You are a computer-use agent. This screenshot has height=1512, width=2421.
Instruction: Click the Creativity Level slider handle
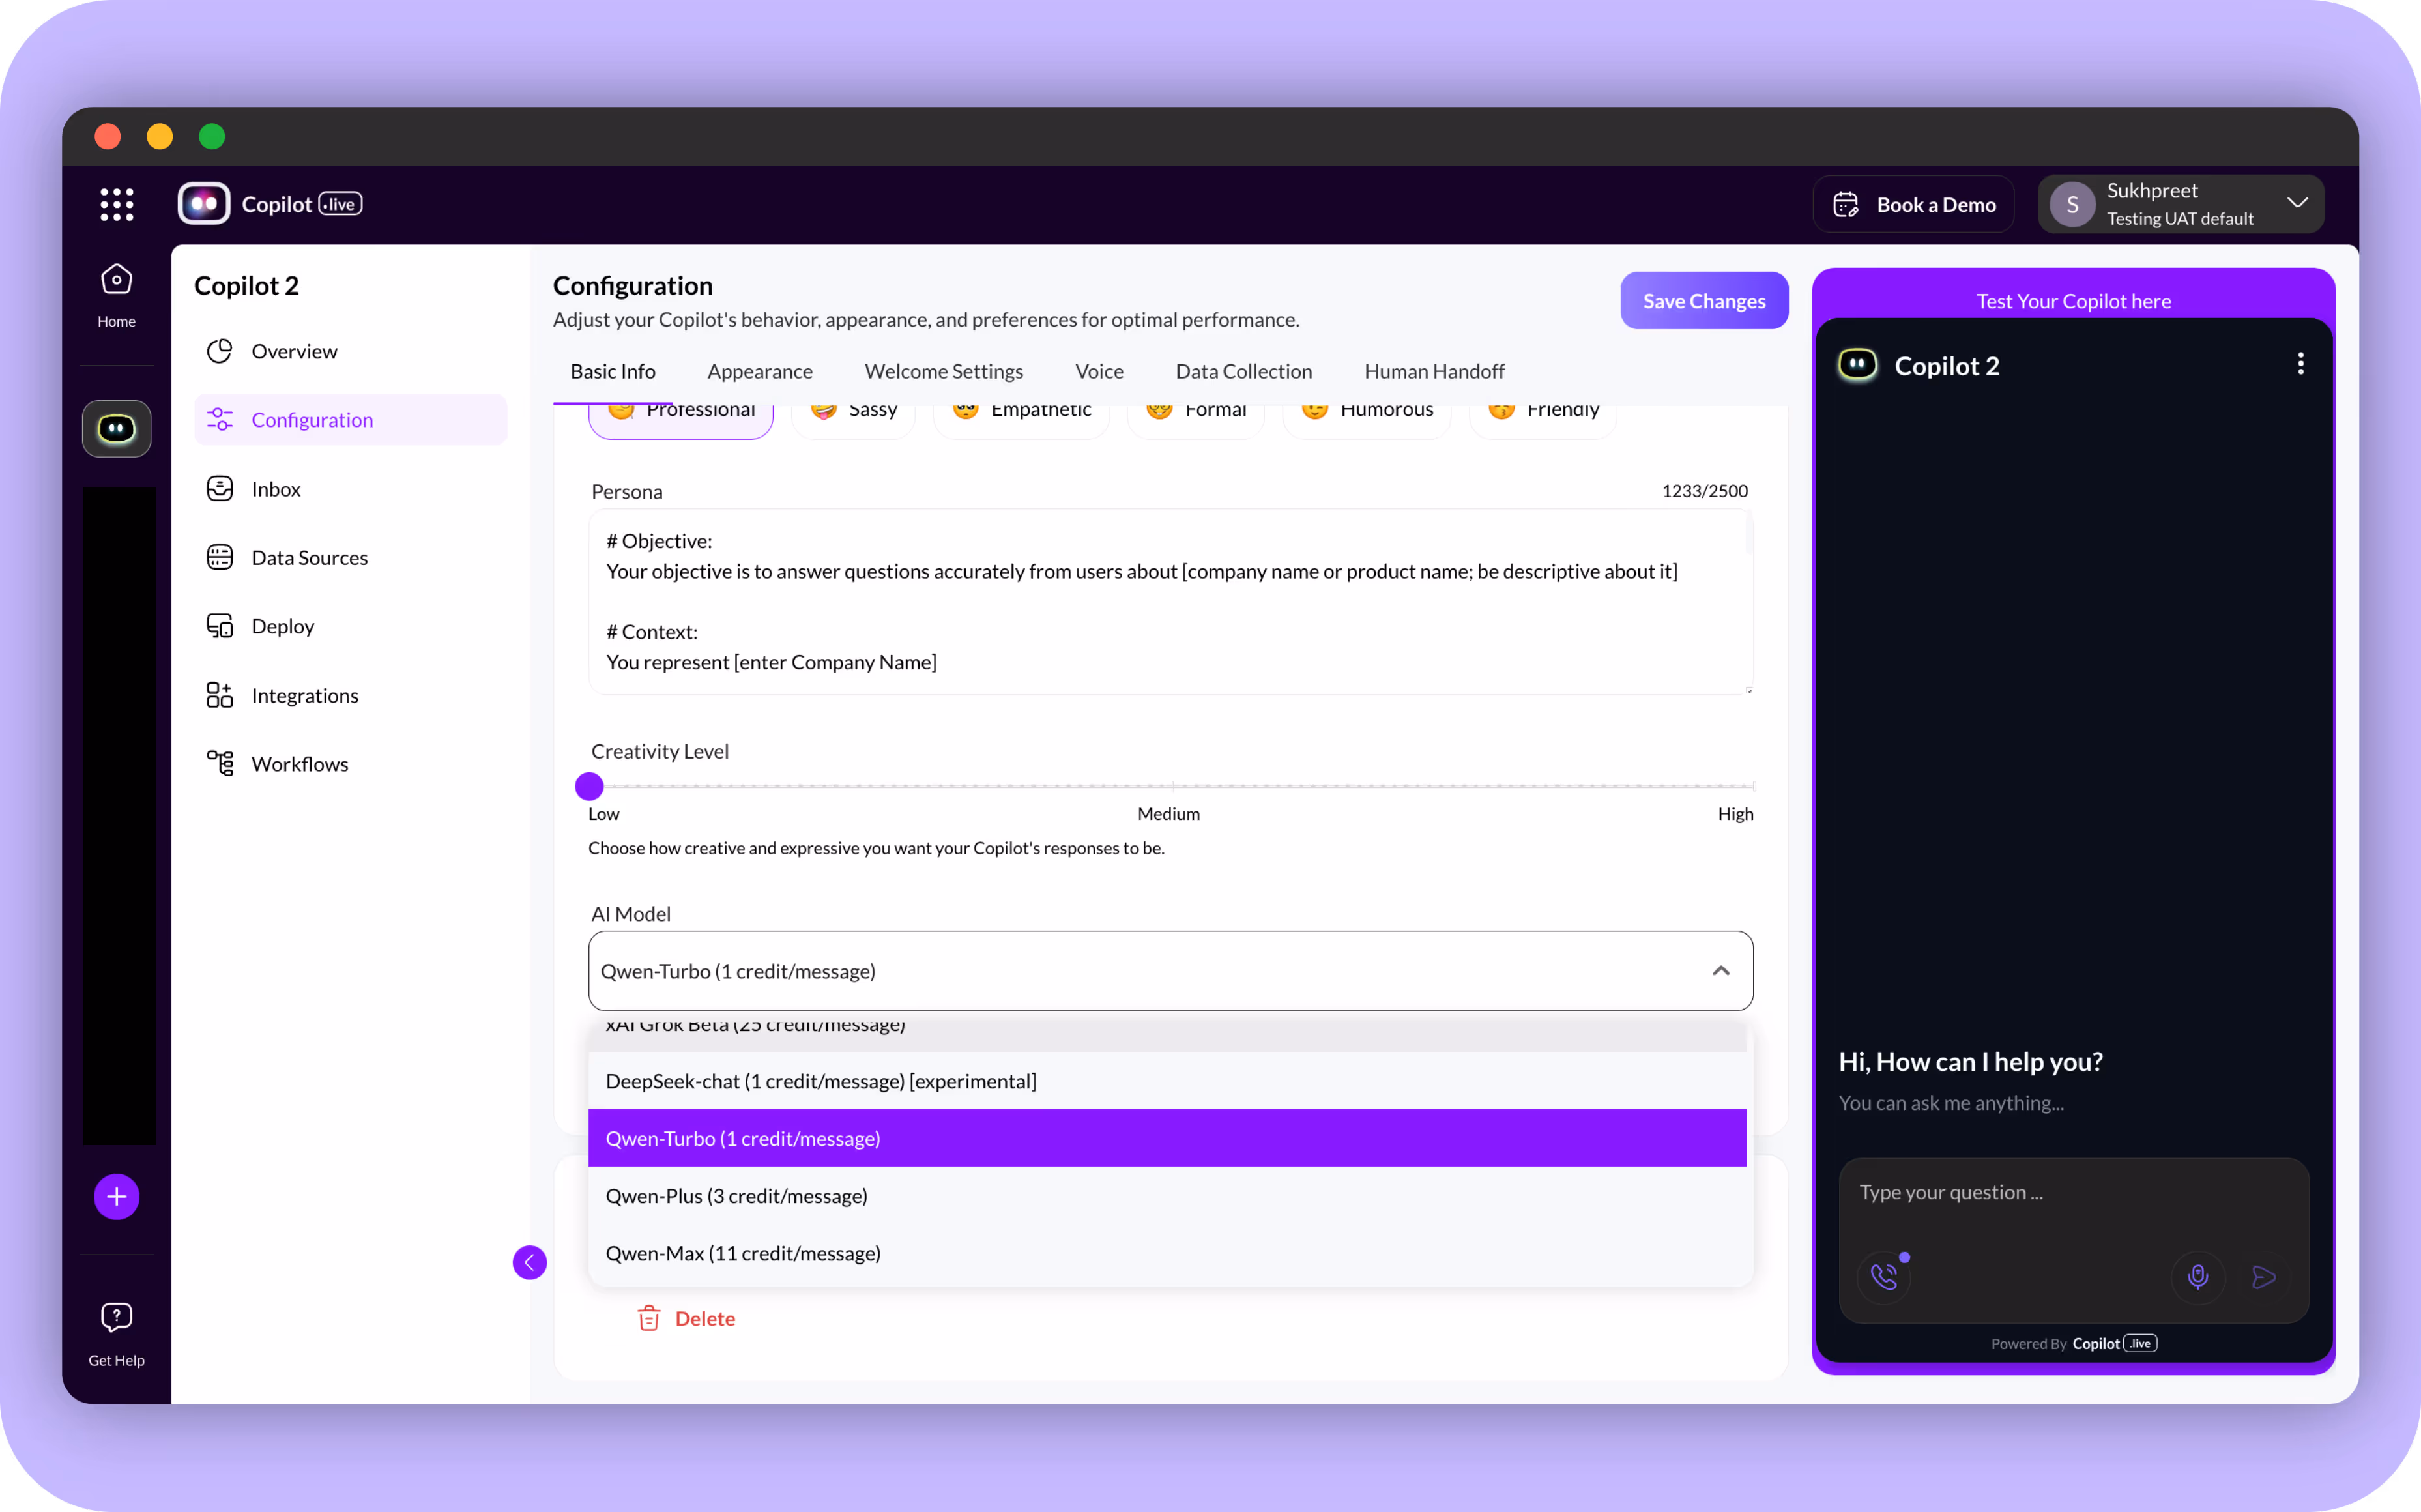pos(589,786)
